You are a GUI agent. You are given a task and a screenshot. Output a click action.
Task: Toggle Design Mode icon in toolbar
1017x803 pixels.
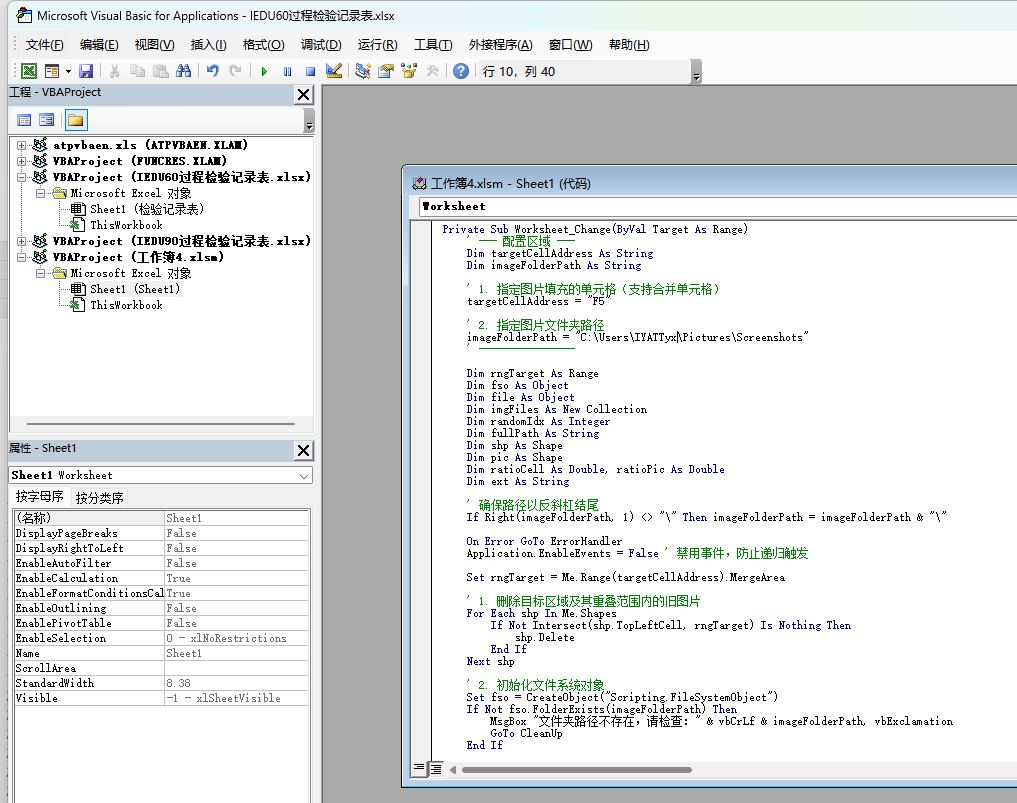coord(334,71)
